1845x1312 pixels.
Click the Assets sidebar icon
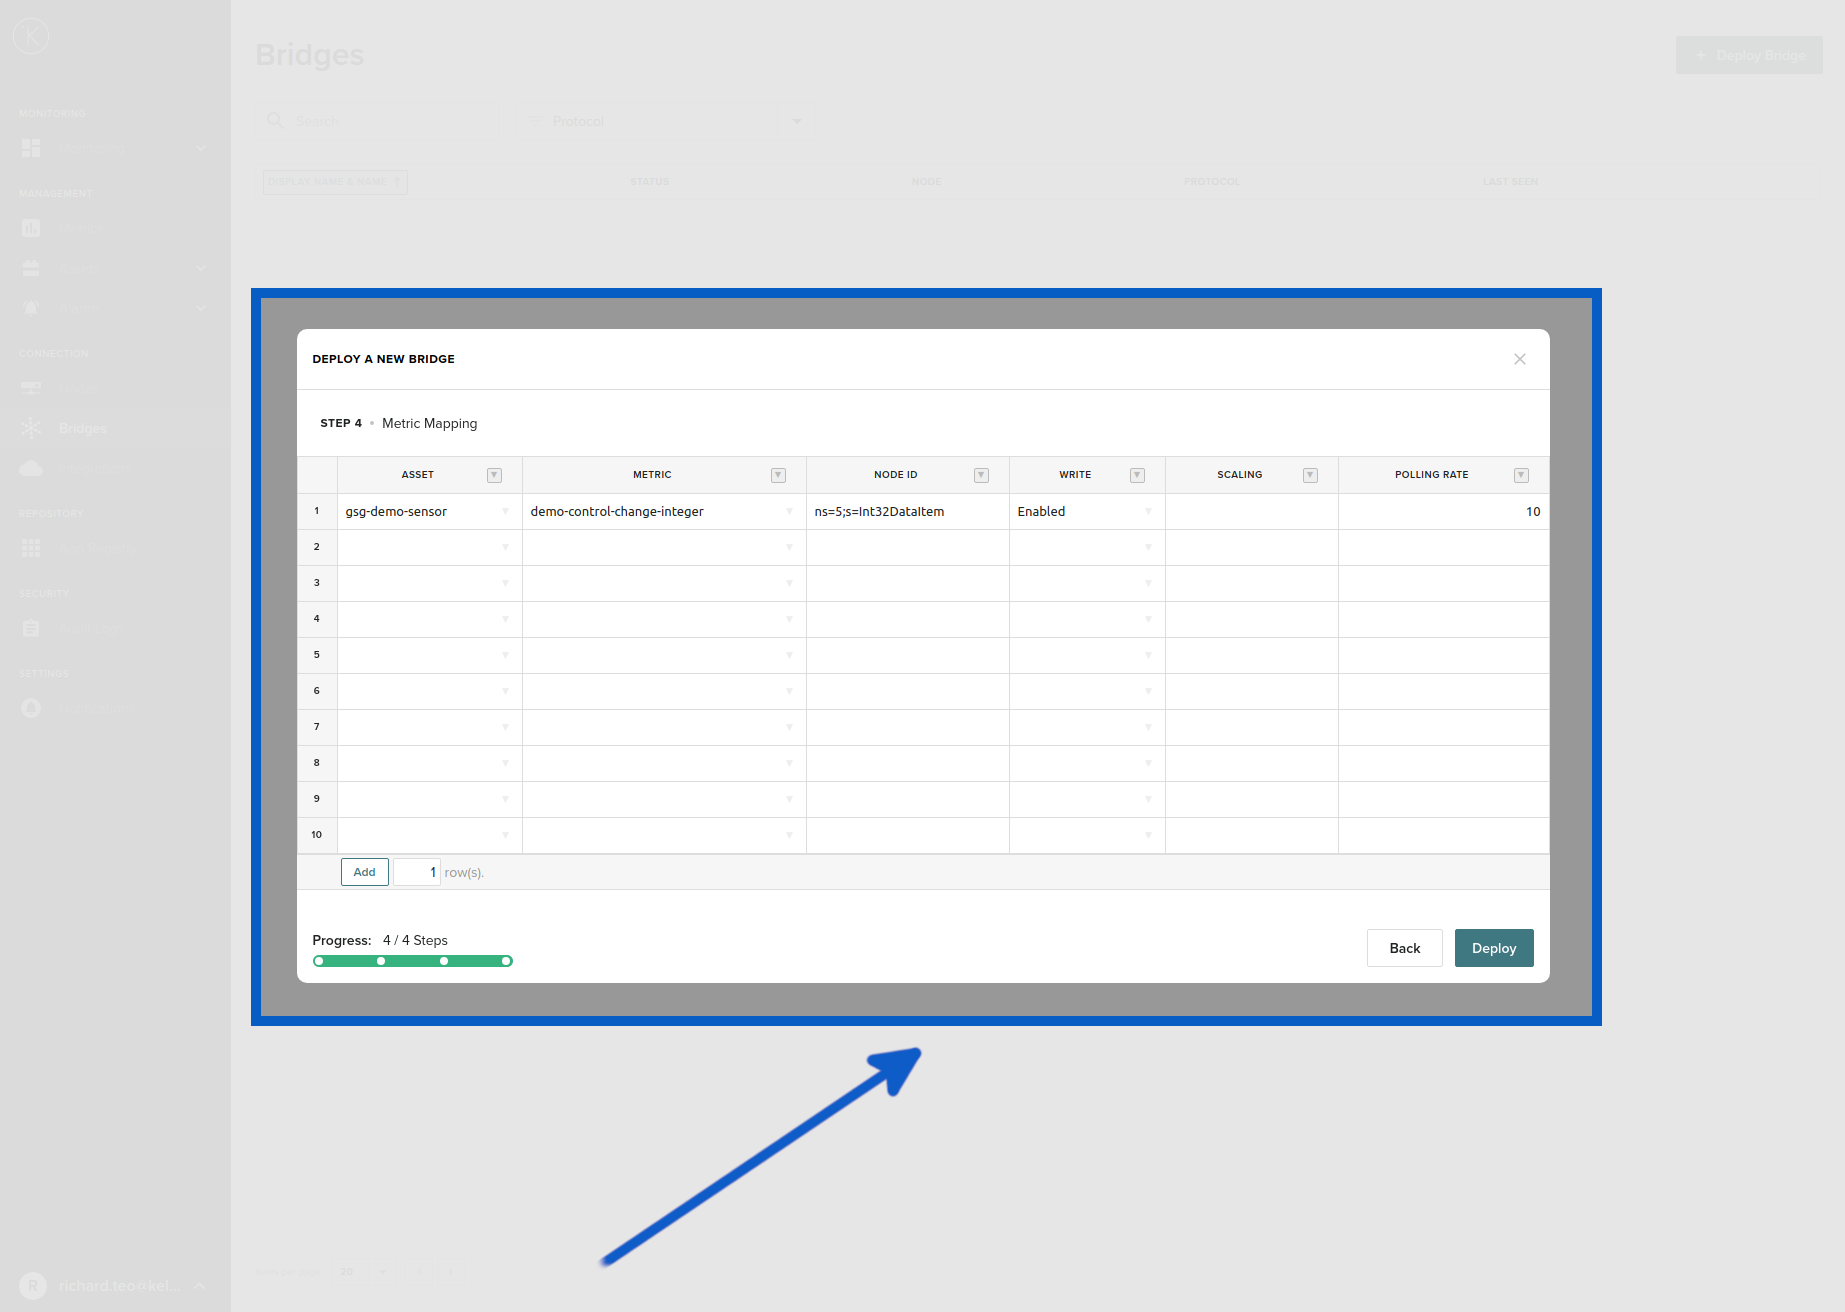[x=31, y=267]
